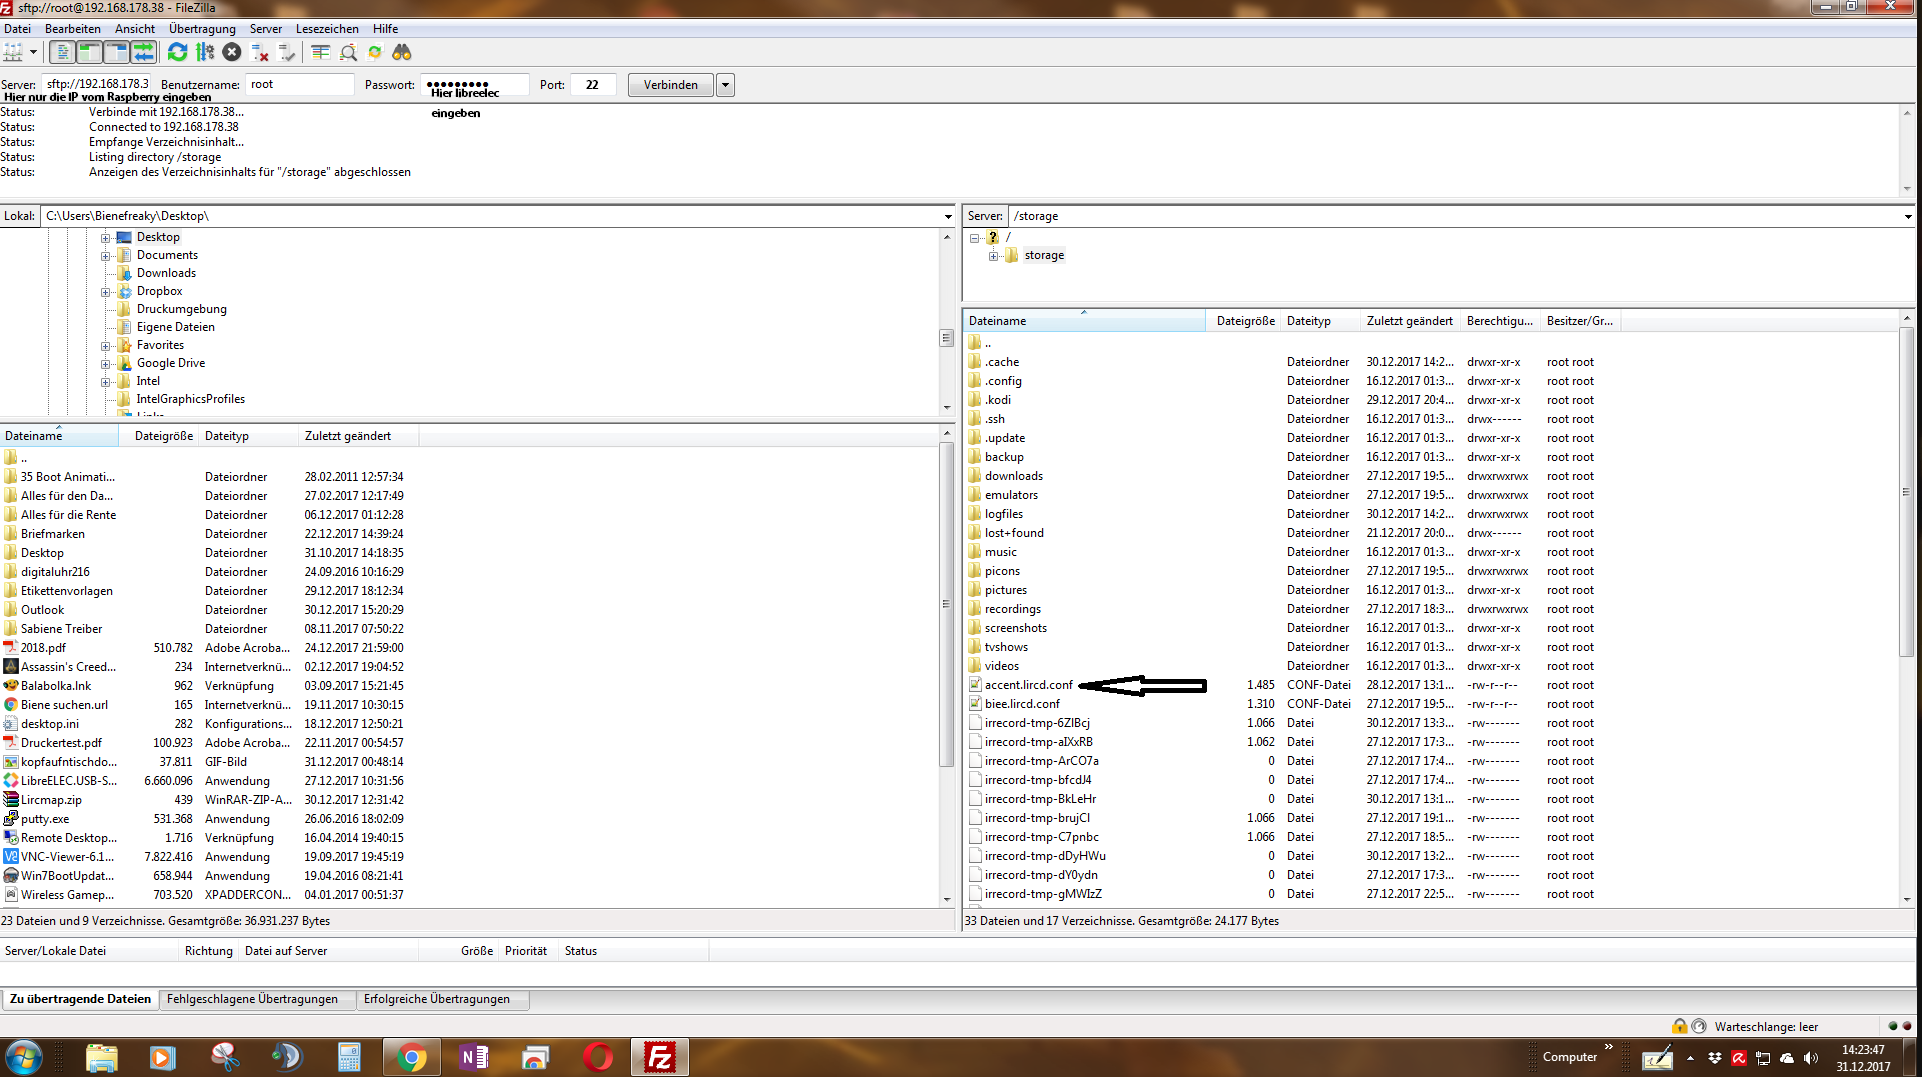The width and height of the screenshot is (1922, 1078).
Task: Click the remote file list vertical scrollbar
Action: point(1907,492)
